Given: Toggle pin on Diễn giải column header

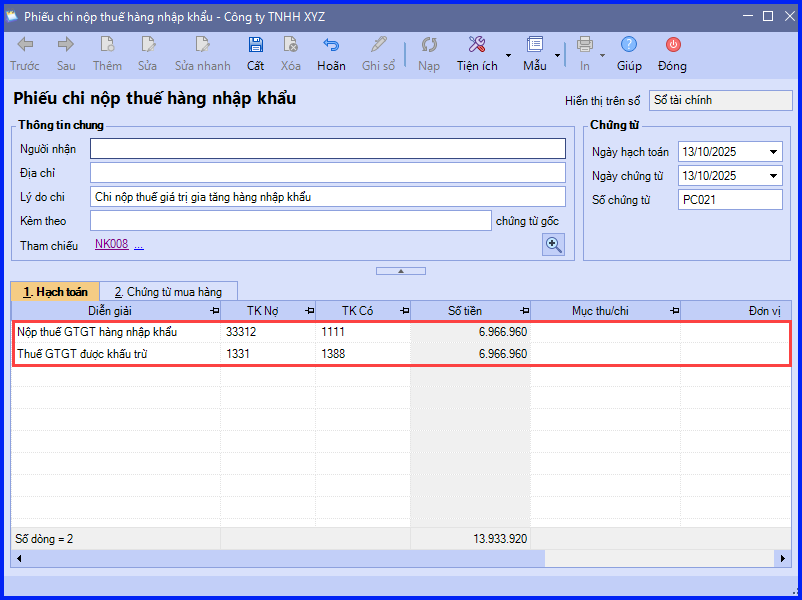Looking at the screenshot, I should pos(215,310).
